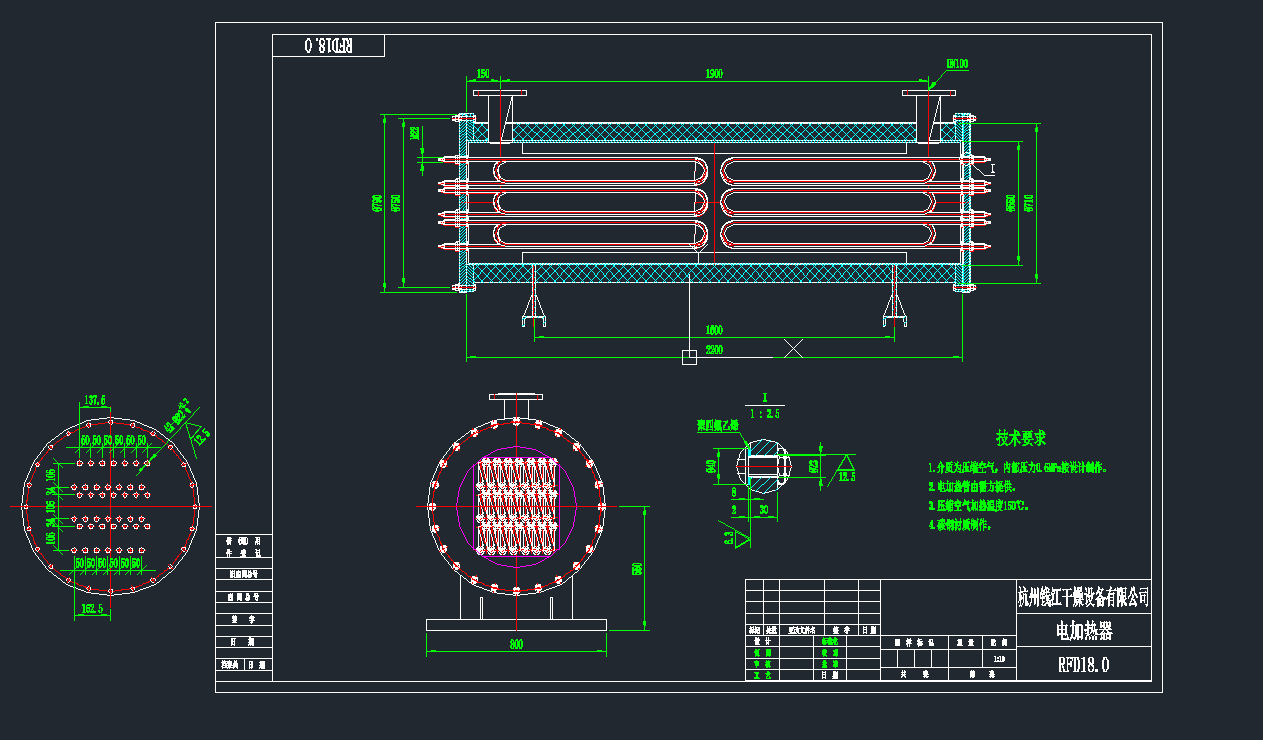Click the DN100 nozzle label
The width and height of the screenshot is (1263, 740).
pyautogui.click(x=956, y=65)
